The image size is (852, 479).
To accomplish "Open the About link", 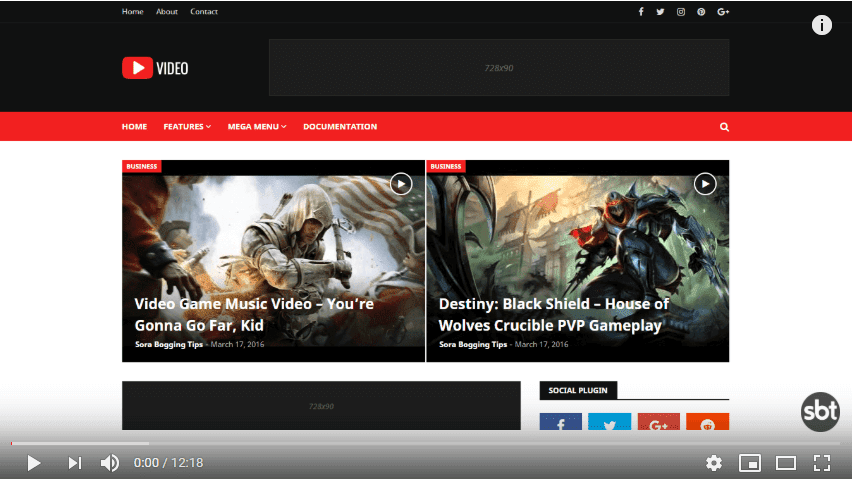I will [167, 11].
